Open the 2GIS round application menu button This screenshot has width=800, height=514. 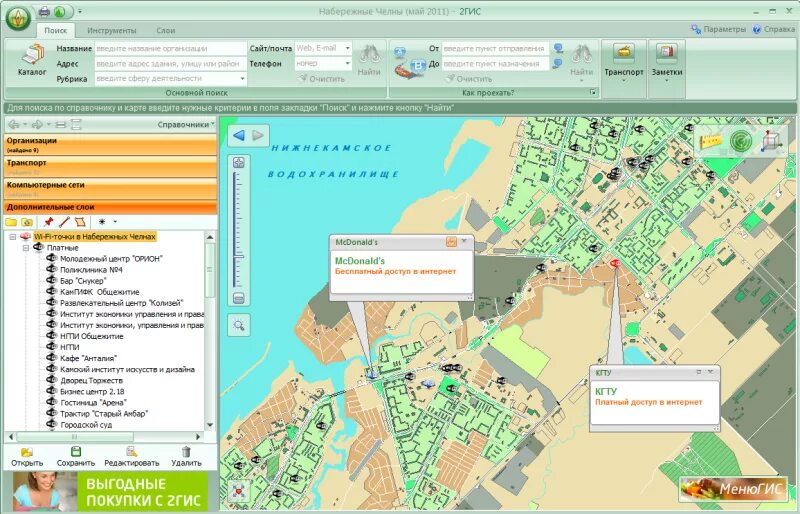coord(18,19)
